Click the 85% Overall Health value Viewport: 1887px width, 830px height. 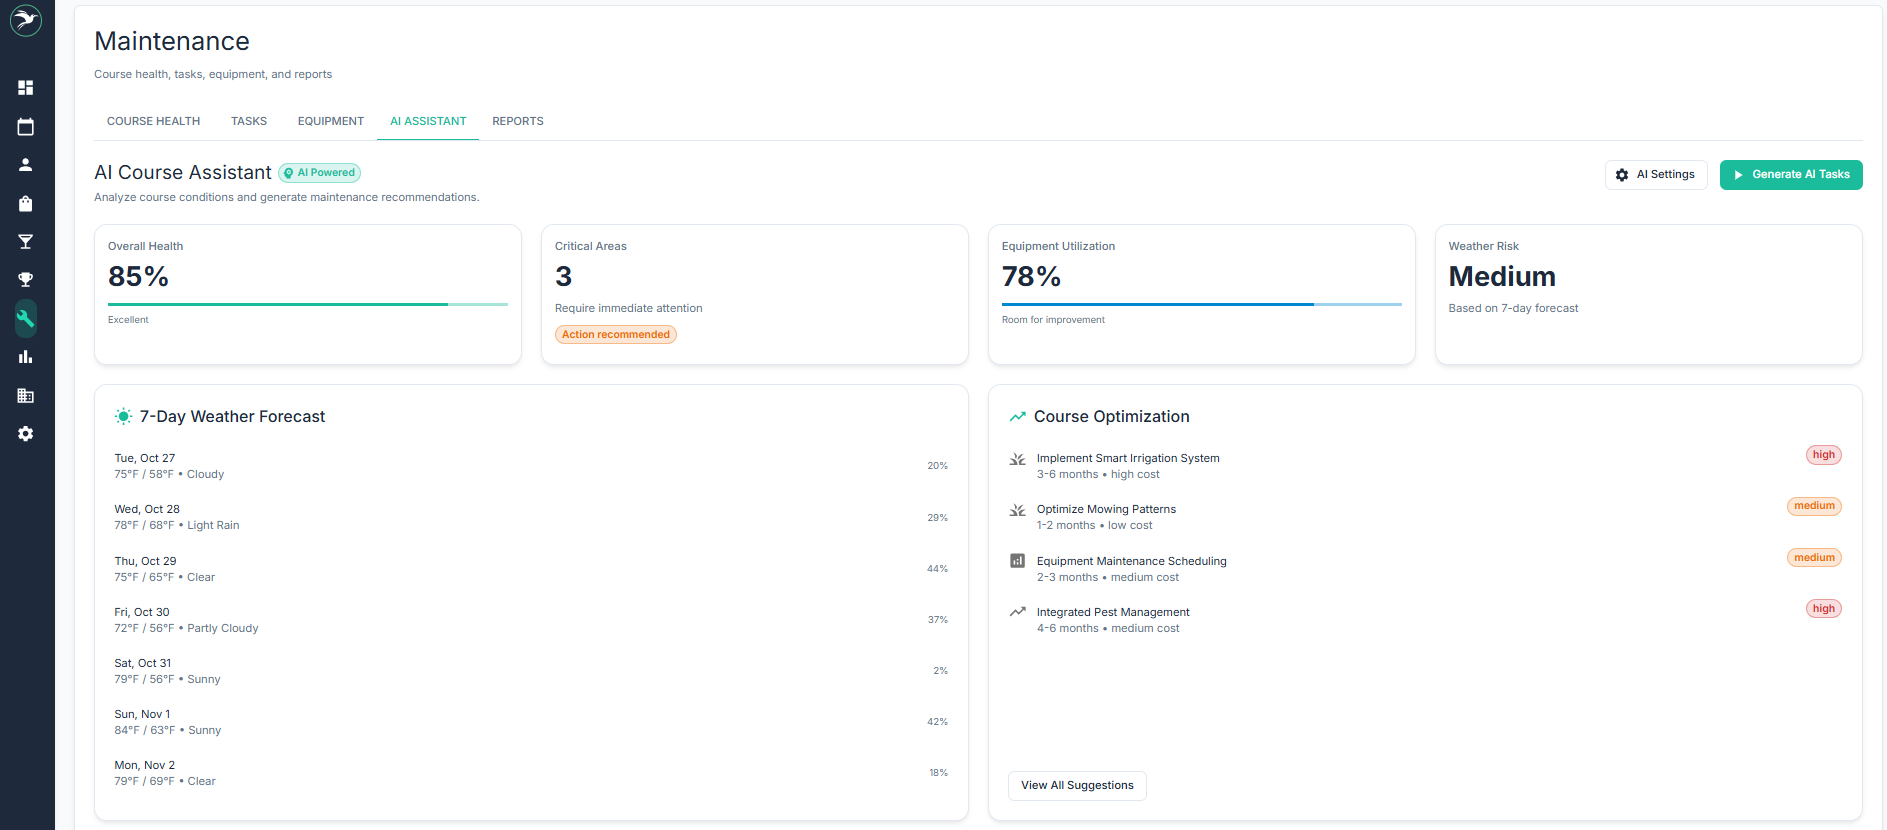[x=138, y=277]
